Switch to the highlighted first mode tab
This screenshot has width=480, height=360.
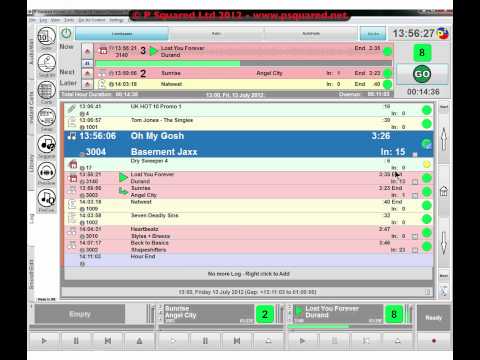coord(122,34)
